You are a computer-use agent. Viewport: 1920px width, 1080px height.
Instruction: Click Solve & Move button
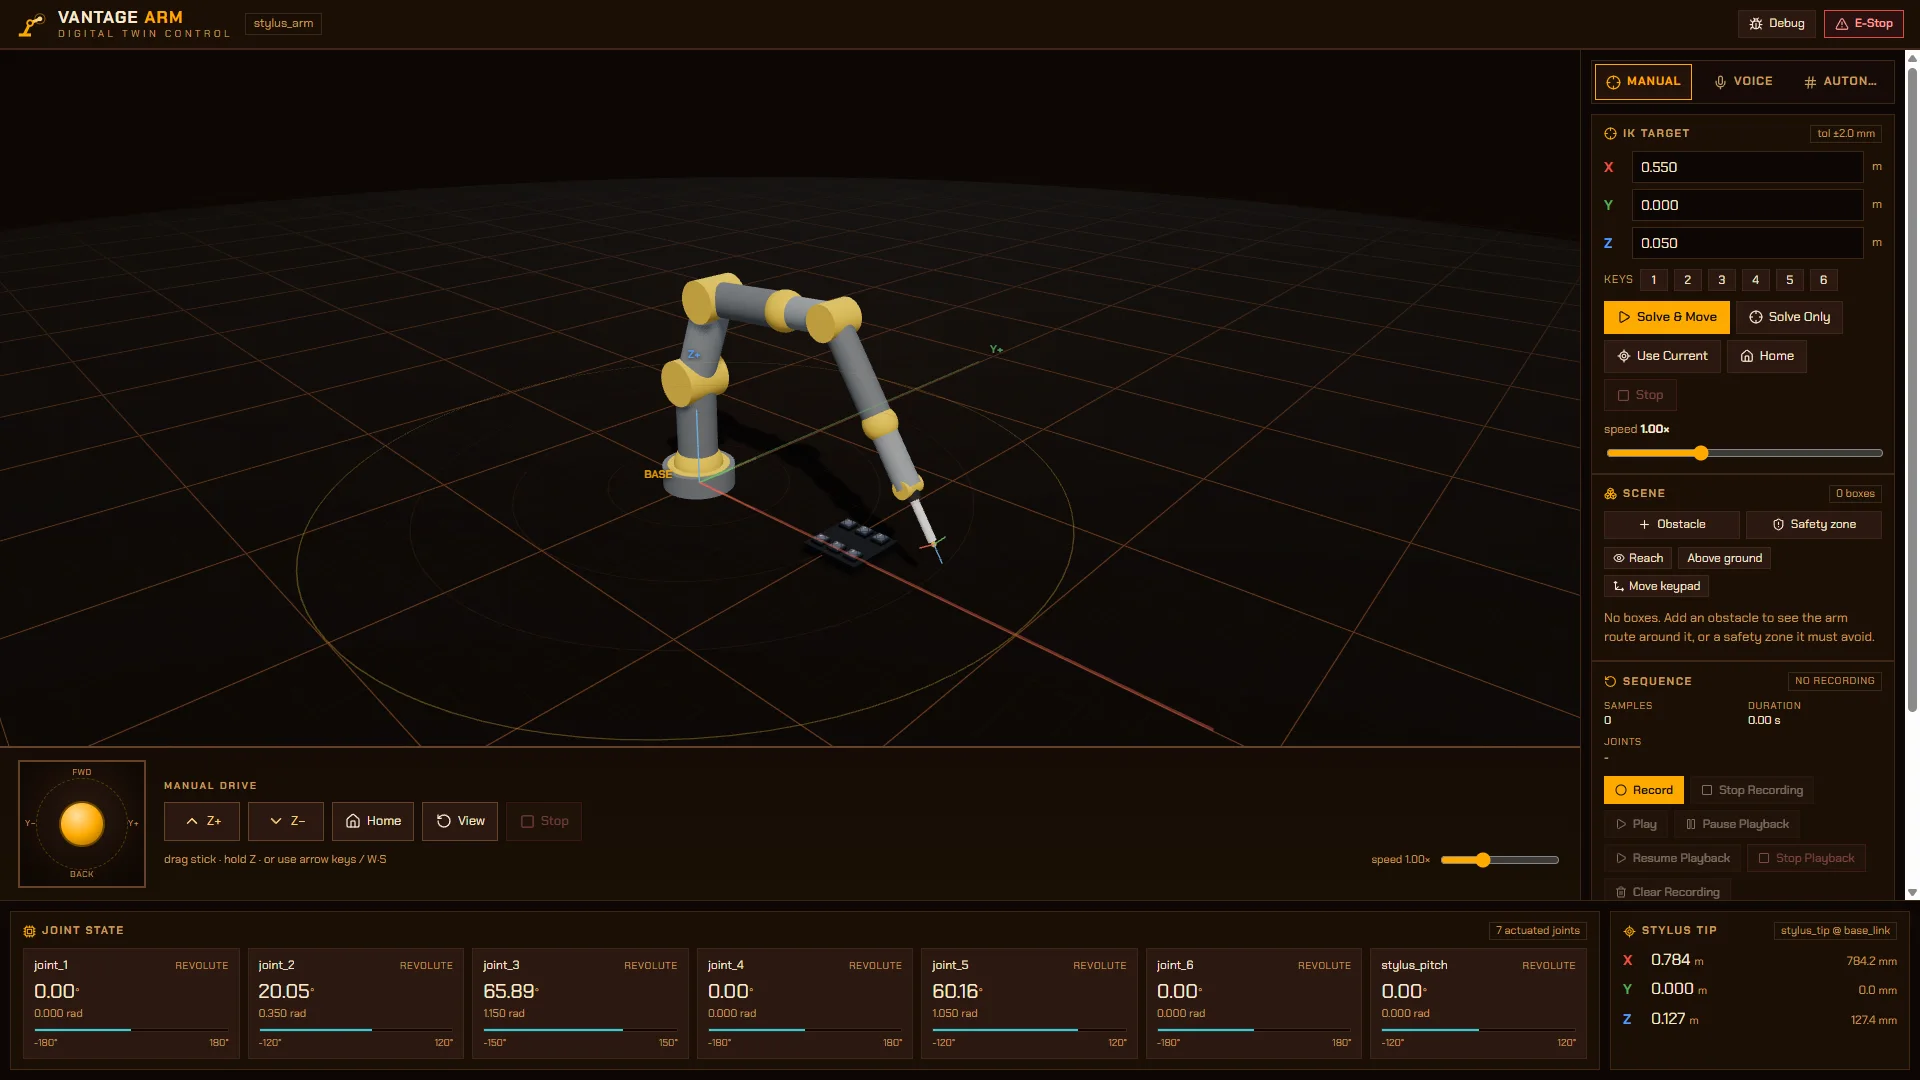1667,317
